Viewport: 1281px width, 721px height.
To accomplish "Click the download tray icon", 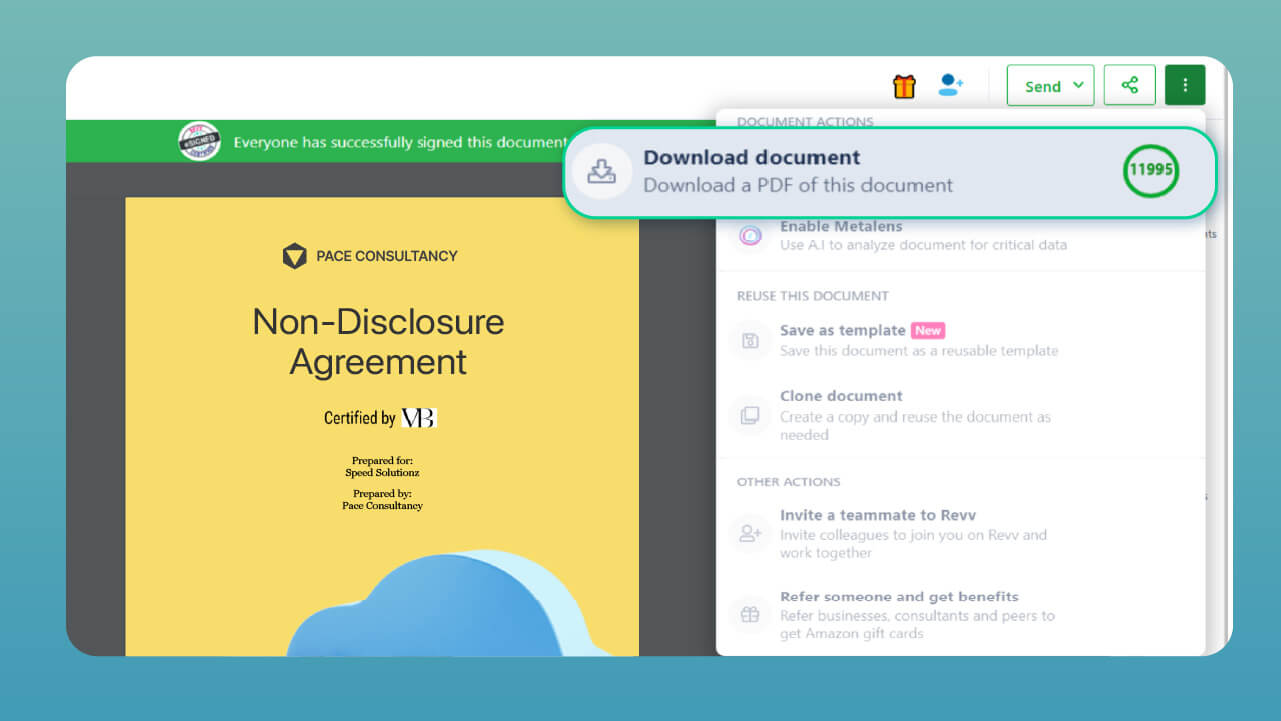I will coord(601,171).
